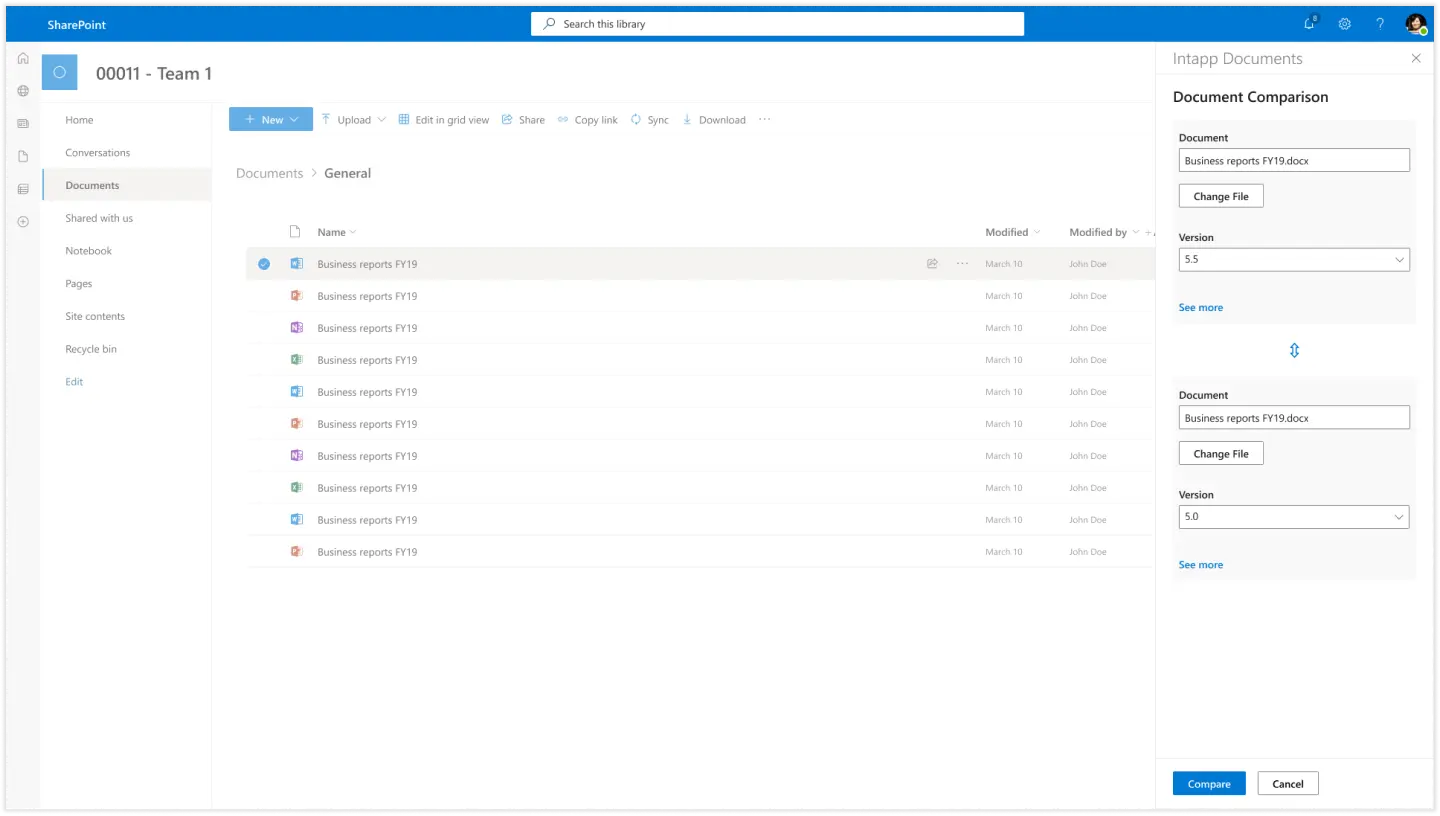The width and height of the screenshot is (1440, 816).
Task: Click Share in the command bar
Action: (x=523, y=120)
